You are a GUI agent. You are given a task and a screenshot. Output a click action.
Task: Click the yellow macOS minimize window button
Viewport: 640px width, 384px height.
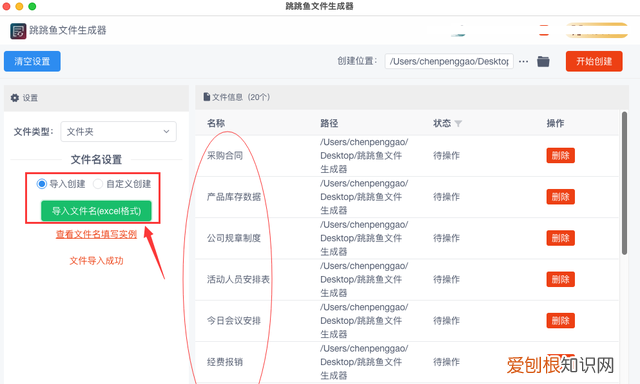[x=19, y=6]
